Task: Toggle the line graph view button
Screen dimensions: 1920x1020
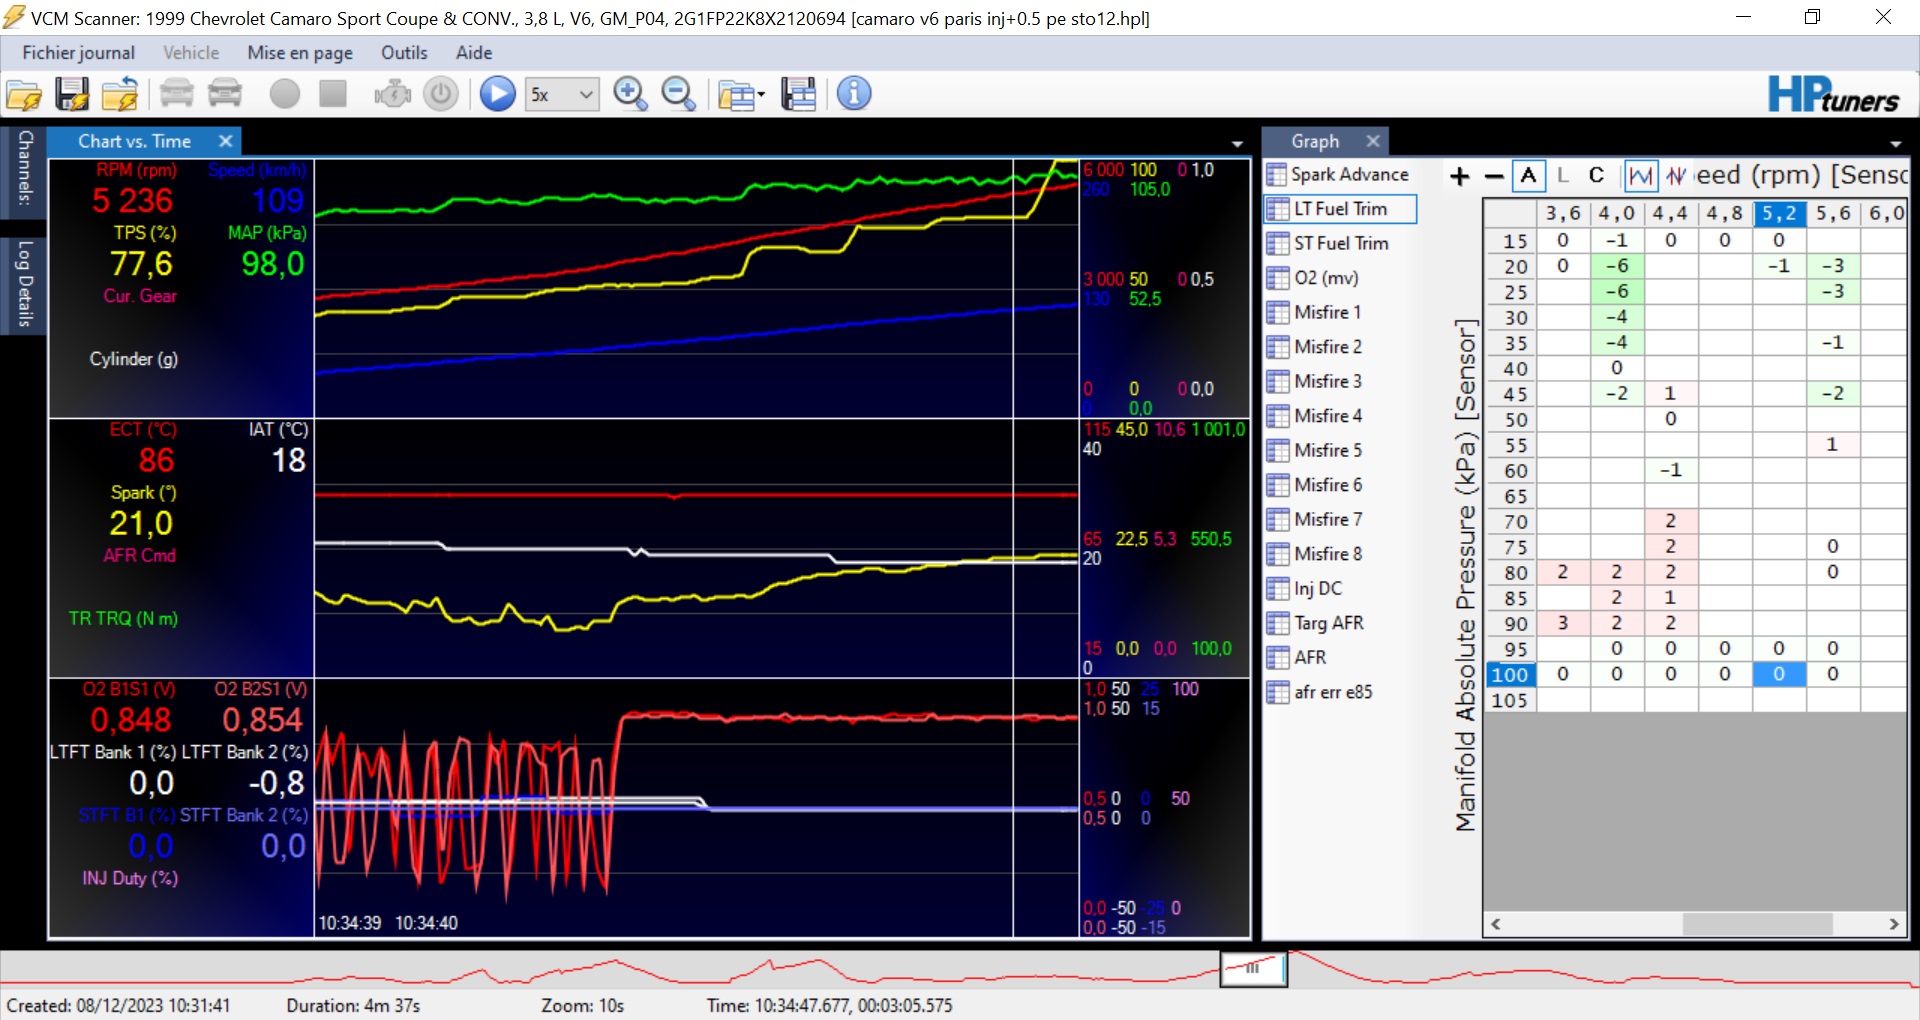Action: click(1640, 176)
